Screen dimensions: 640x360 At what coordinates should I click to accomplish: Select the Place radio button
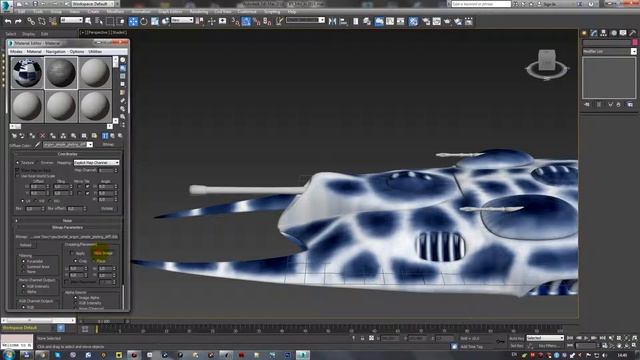pyautogui.click(x=93, y=260)
